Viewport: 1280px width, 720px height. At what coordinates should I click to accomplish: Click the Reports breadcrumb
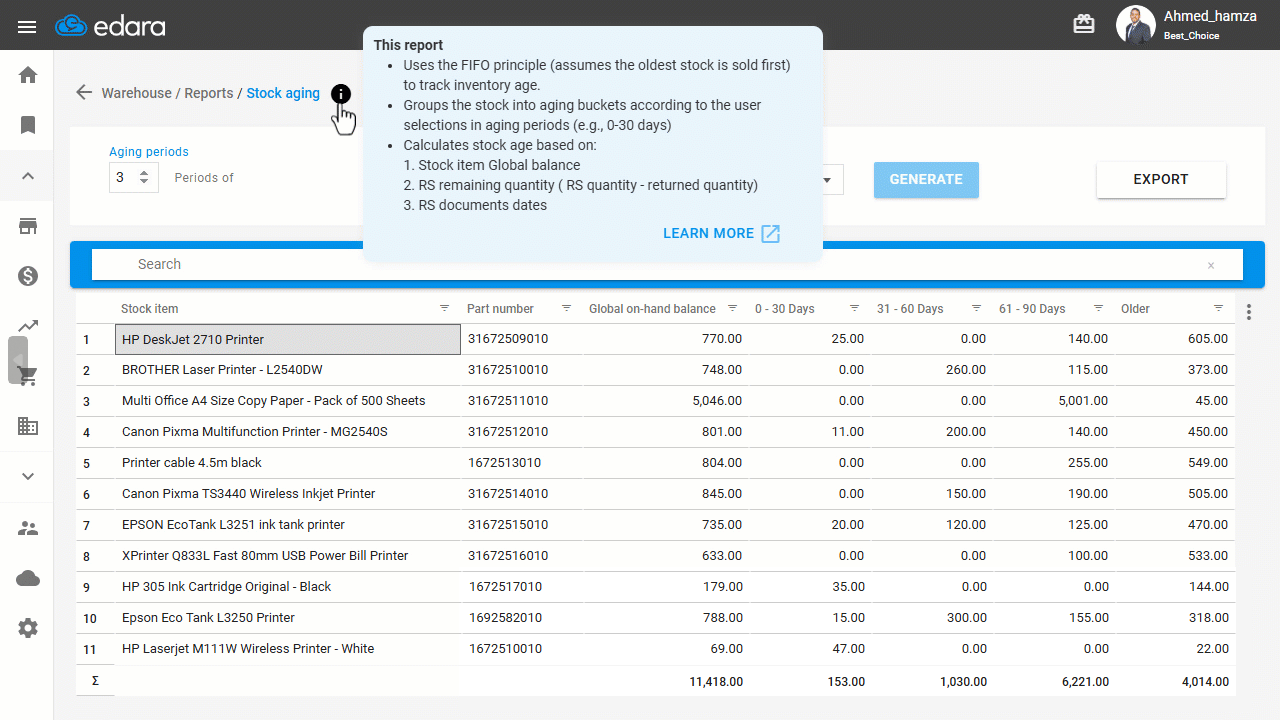208,93
